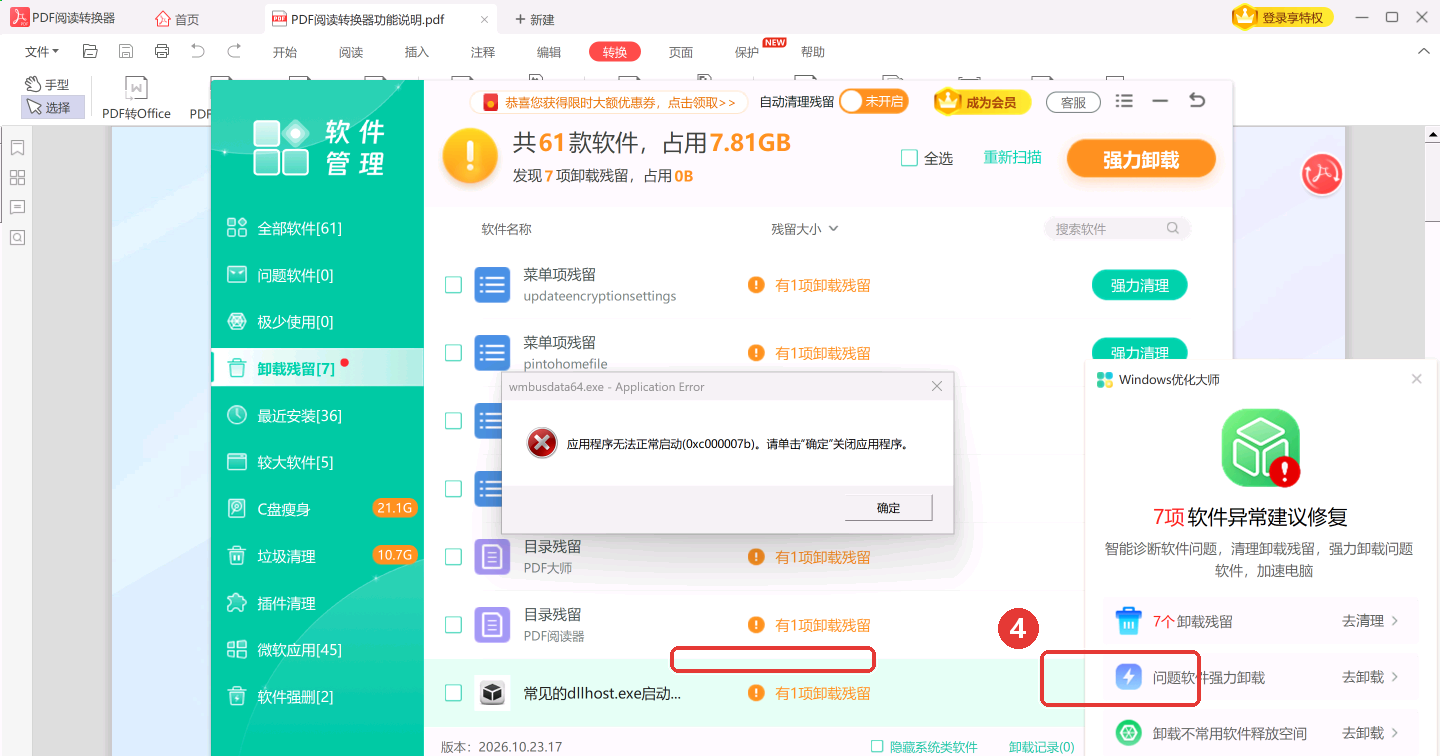Click the print icon in PDF toolbar
The width and height of the screenshot is (1440, 756).
(162, 51)
